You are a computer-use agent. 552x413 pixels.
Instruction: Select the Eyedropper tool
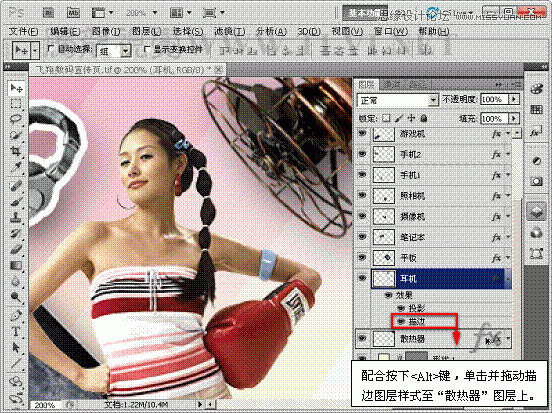point(16,167)
